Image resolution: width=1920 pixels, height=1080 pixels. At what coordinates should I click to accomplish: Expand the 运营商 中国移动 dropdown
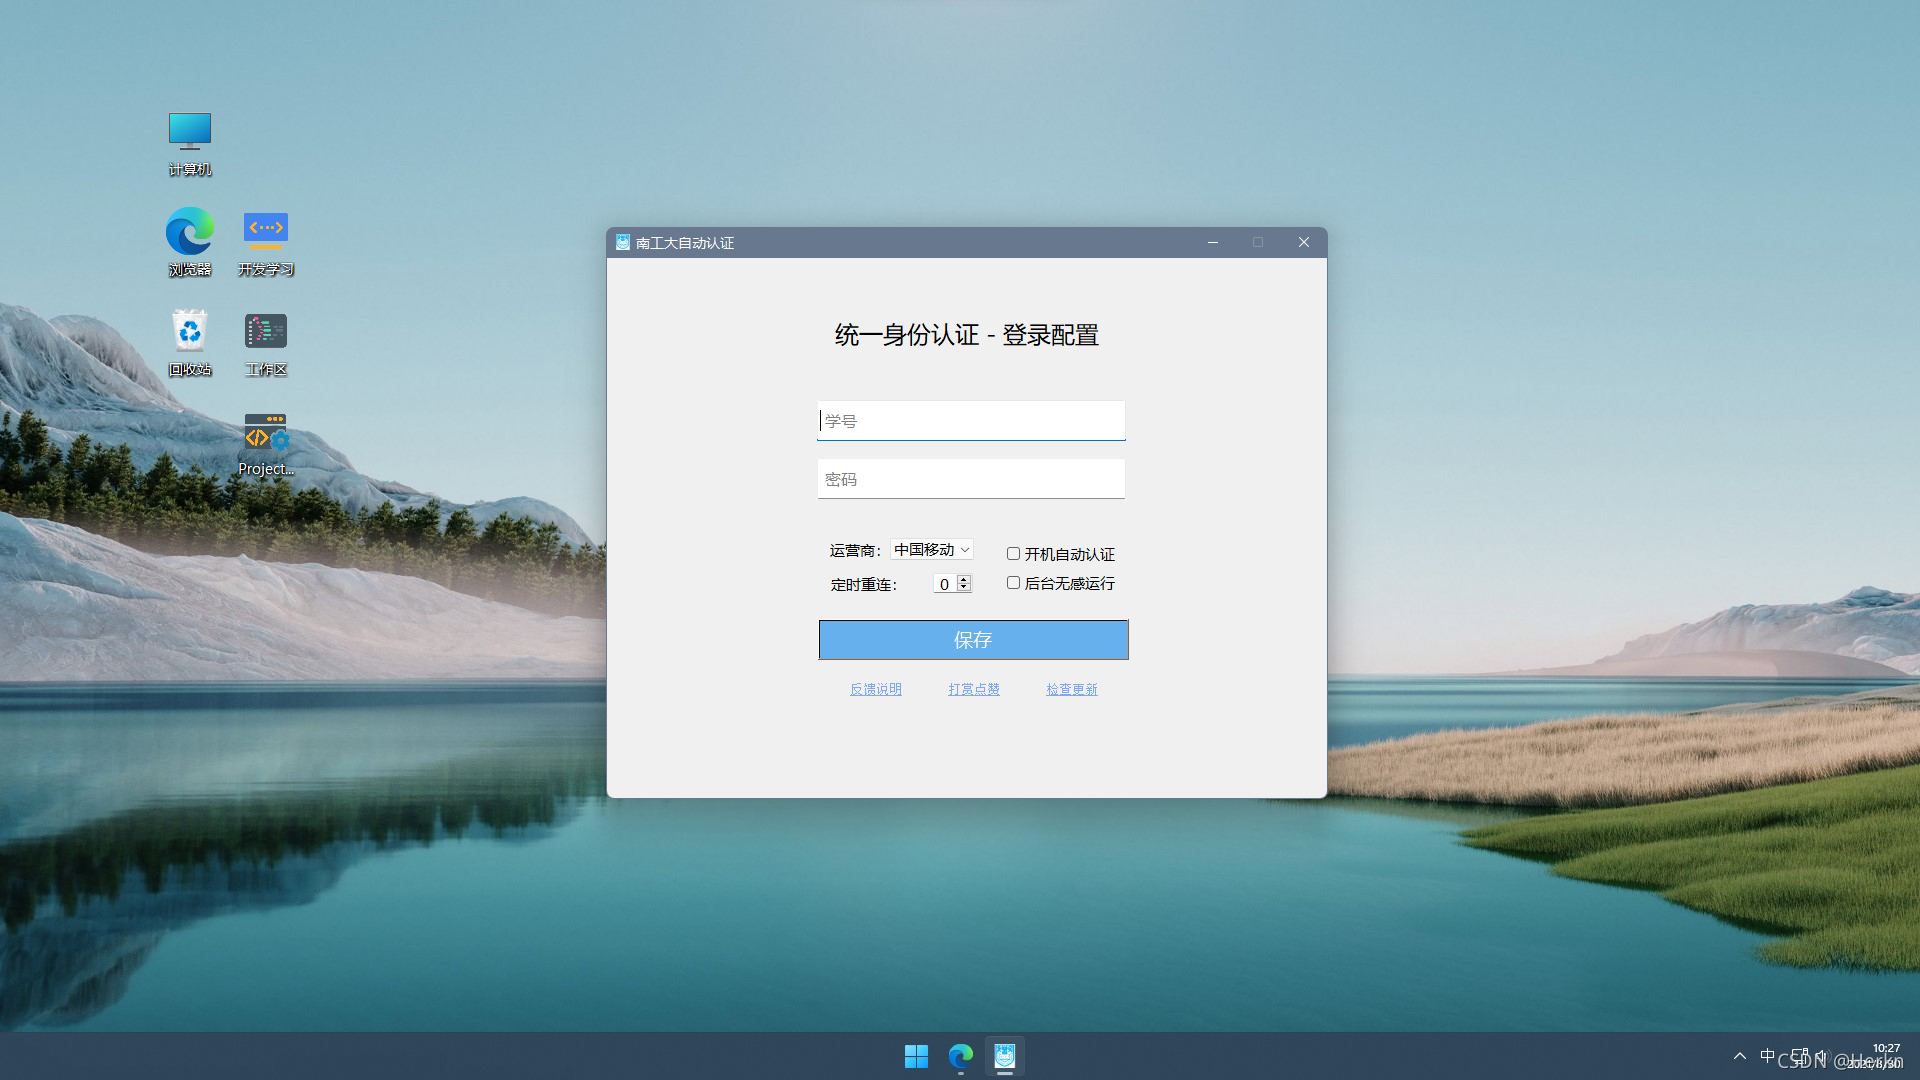[932, 550]
